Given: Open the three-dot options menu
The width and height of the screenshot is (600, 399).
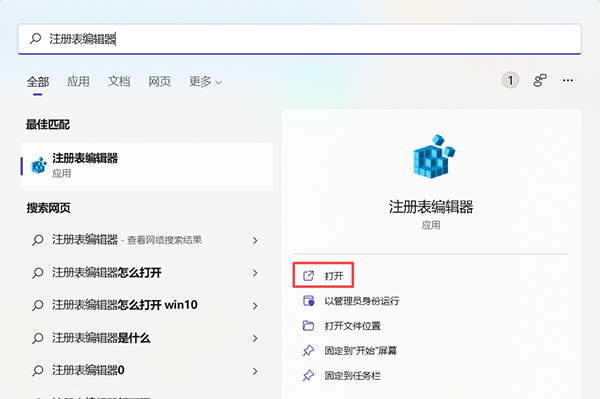Looking at the screenshot, I should (568, 80).
